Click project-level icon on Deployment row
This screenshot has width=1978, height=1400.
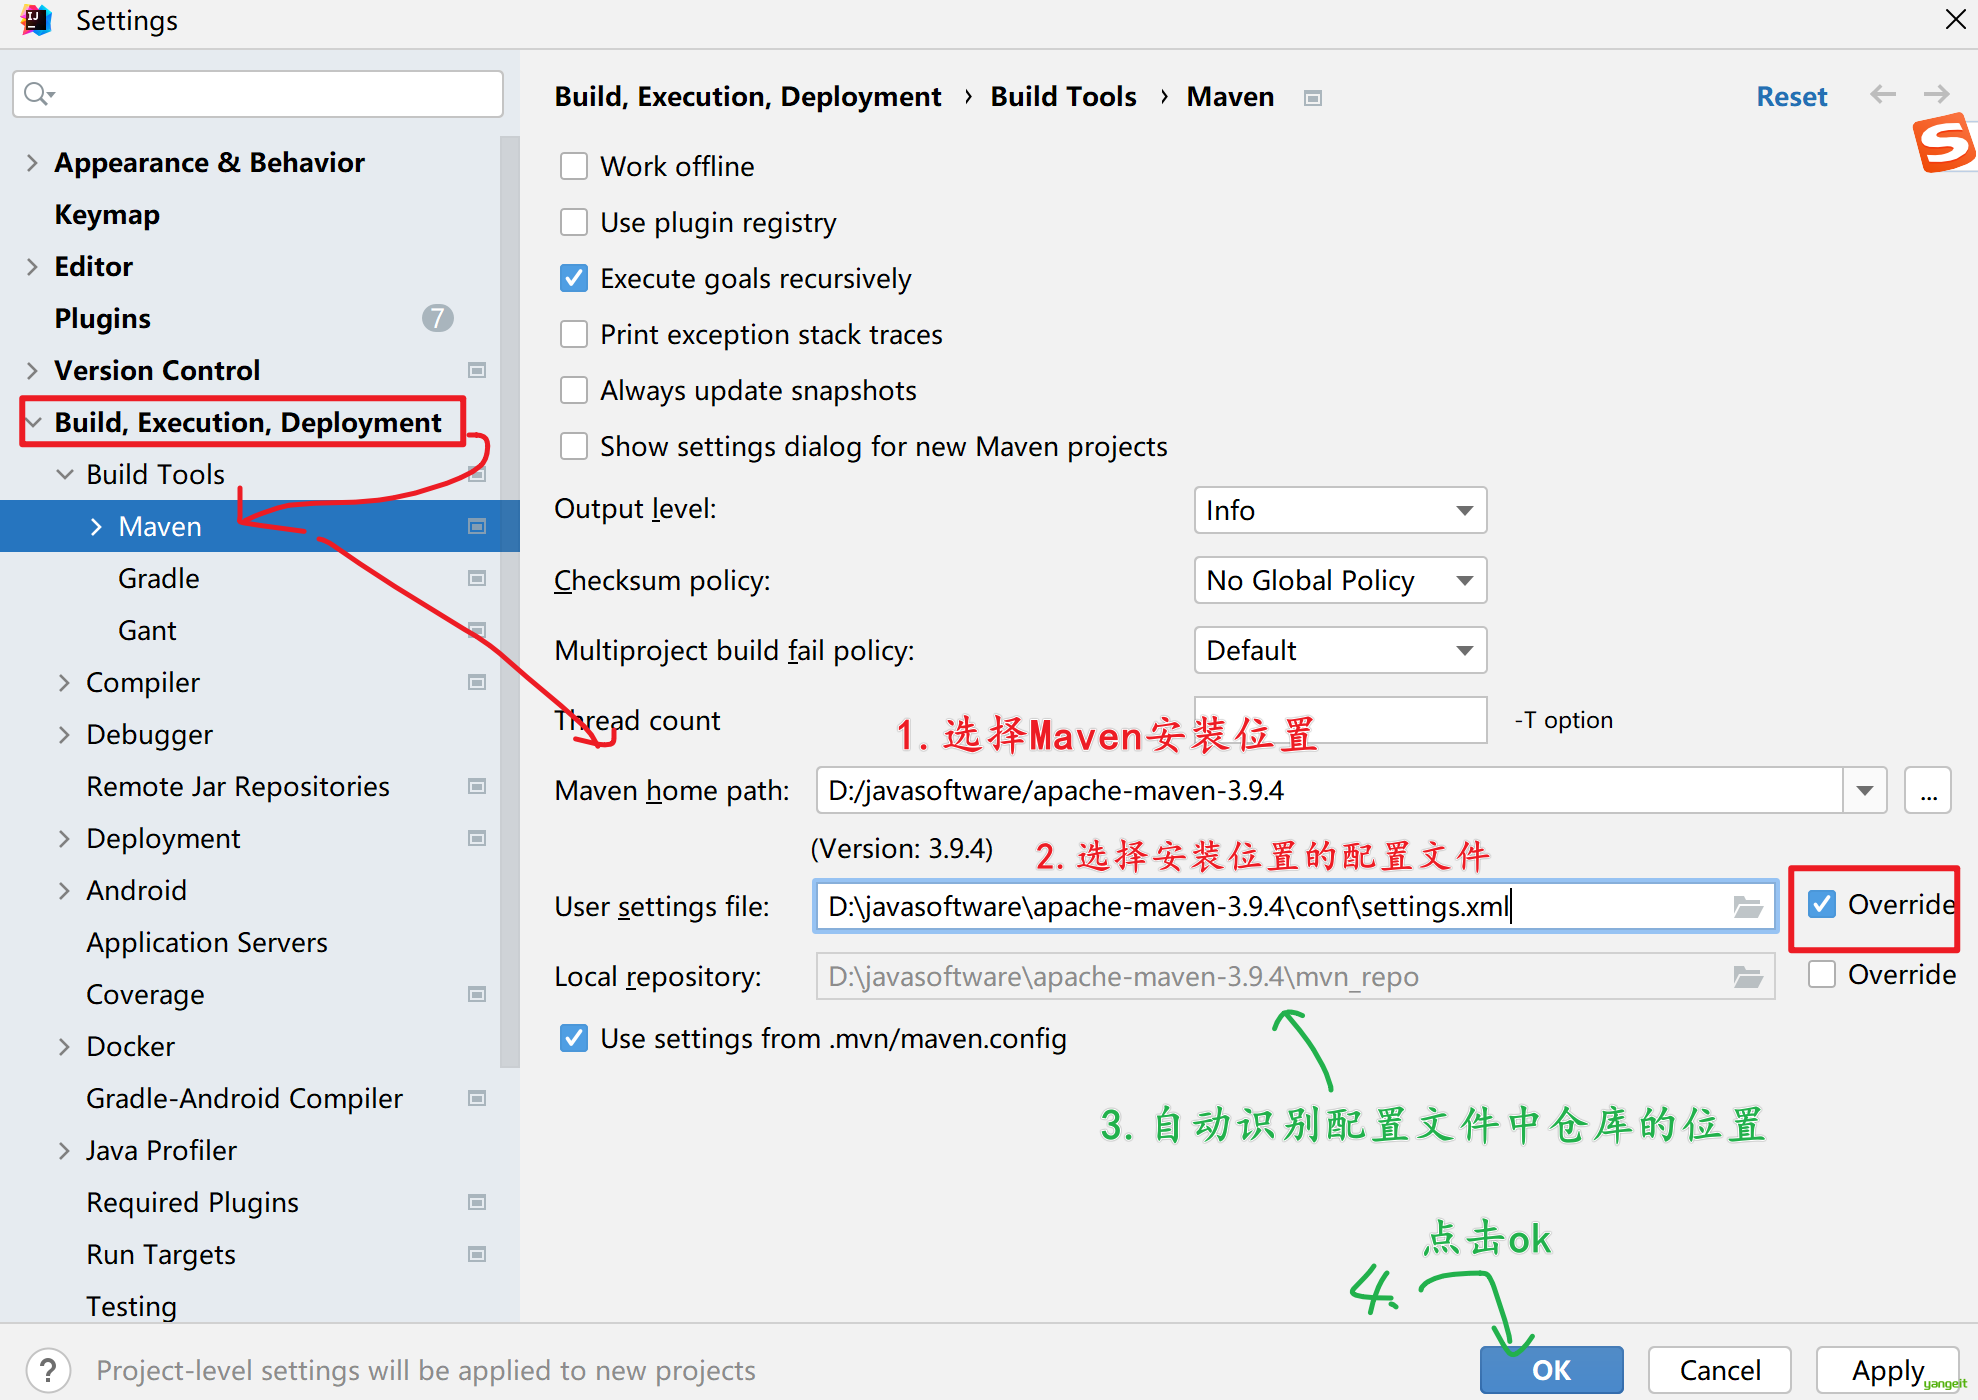point(477,838)
